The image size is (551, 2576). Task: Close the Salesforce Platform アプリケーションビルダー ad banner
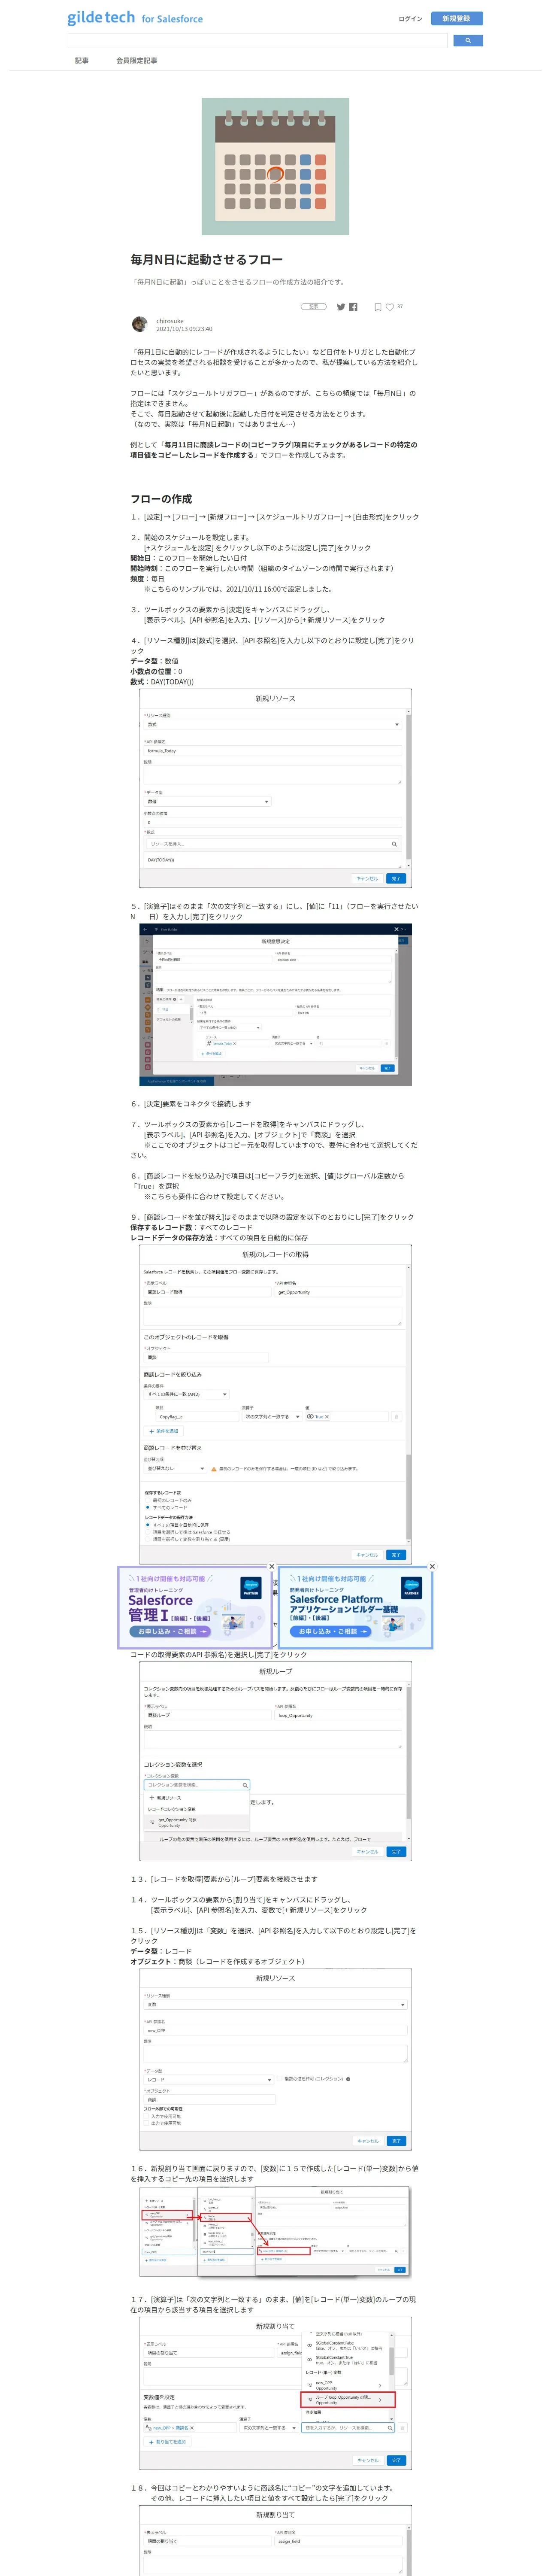pos(432,1567)
